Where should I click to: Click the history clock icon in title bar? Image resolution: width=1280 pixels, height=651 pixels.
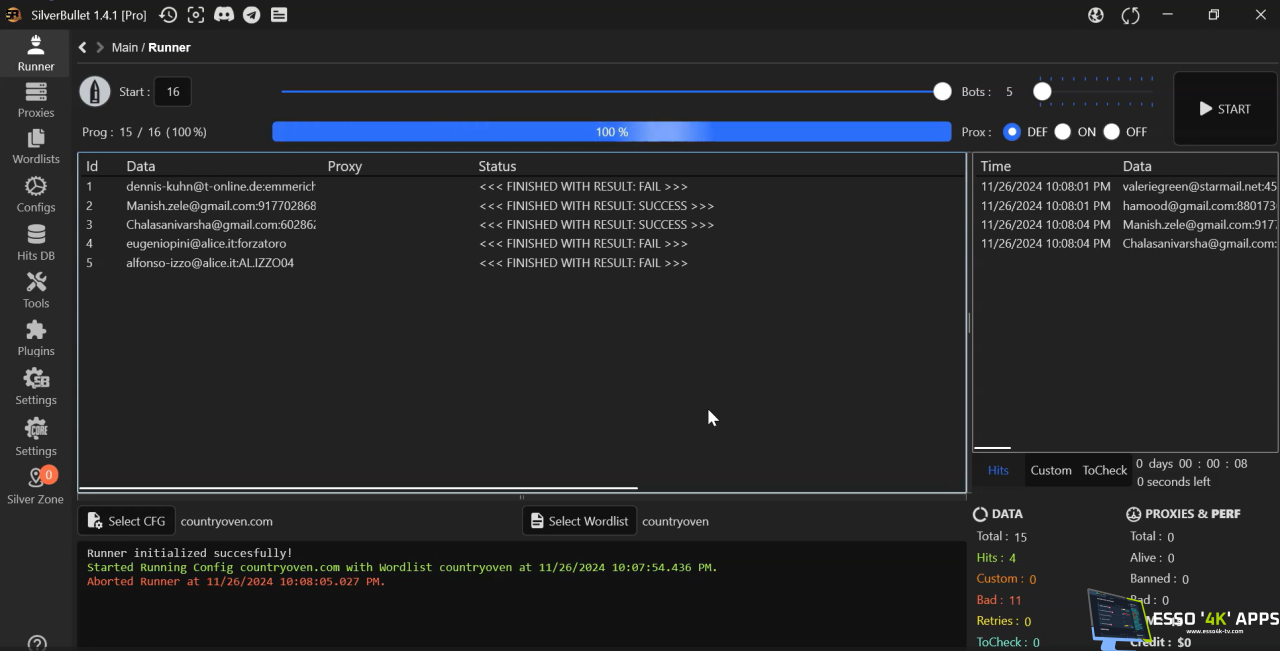168,15
